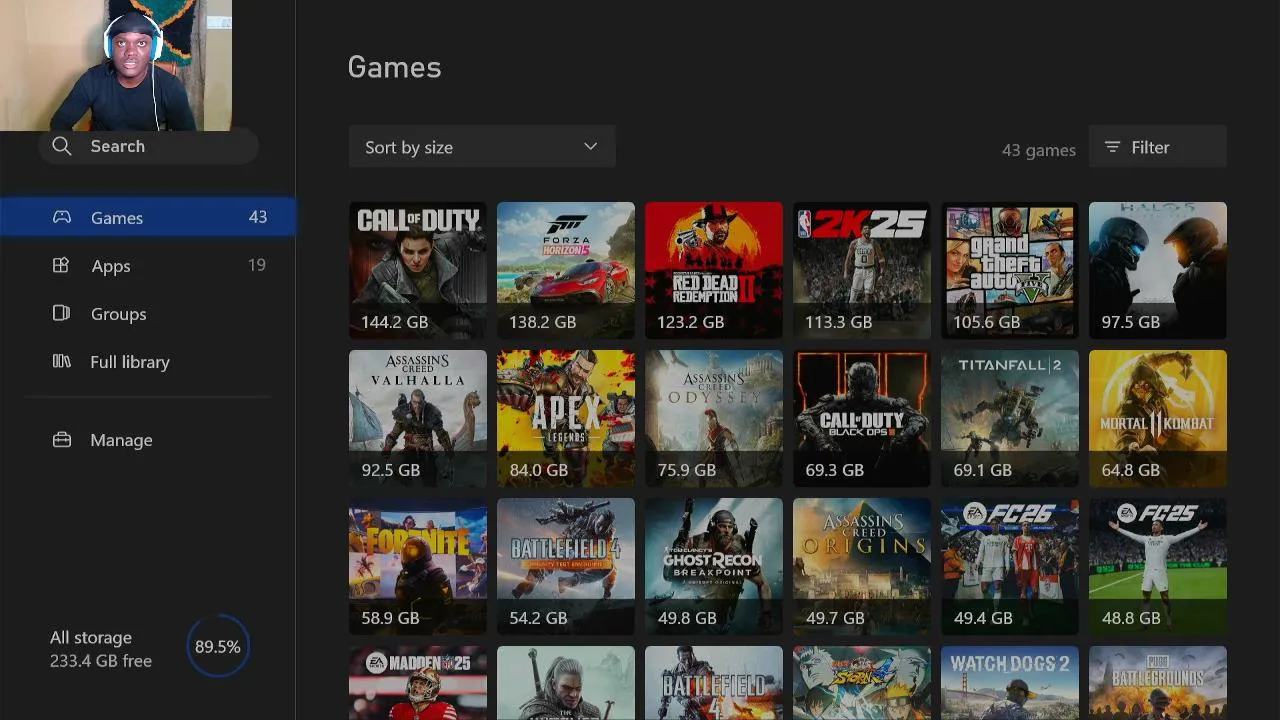Click the Groups icon in sidebar
The width and height of the screenshot is (1280, 720).
(x=61, y=313)
